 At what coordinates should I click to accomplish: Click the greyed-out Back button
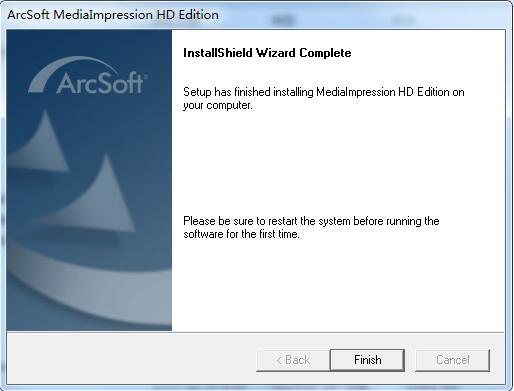point(293,360)
